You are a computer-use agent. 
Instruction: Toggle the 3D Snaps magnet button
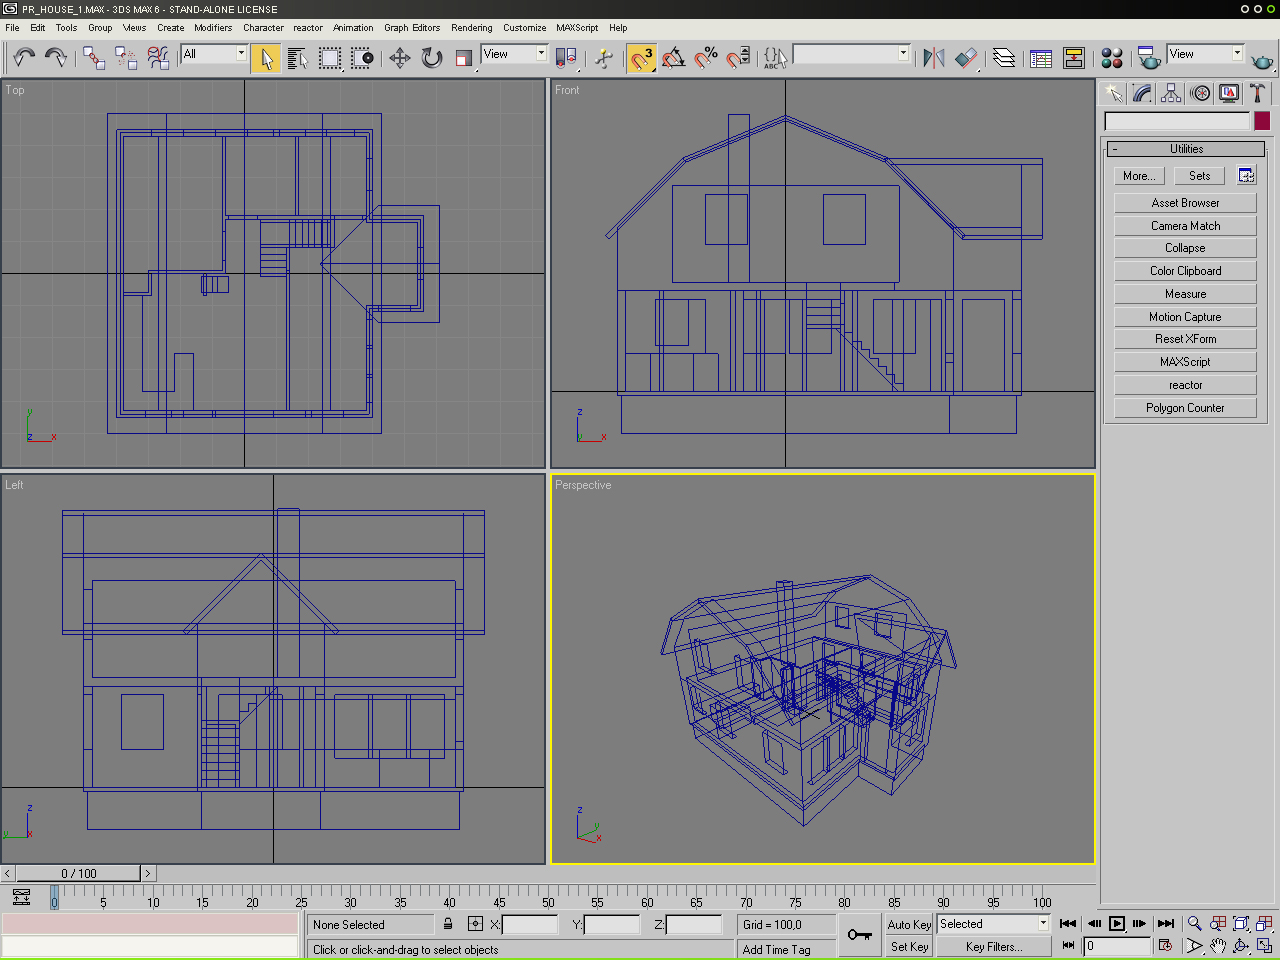tap(641, 58)
